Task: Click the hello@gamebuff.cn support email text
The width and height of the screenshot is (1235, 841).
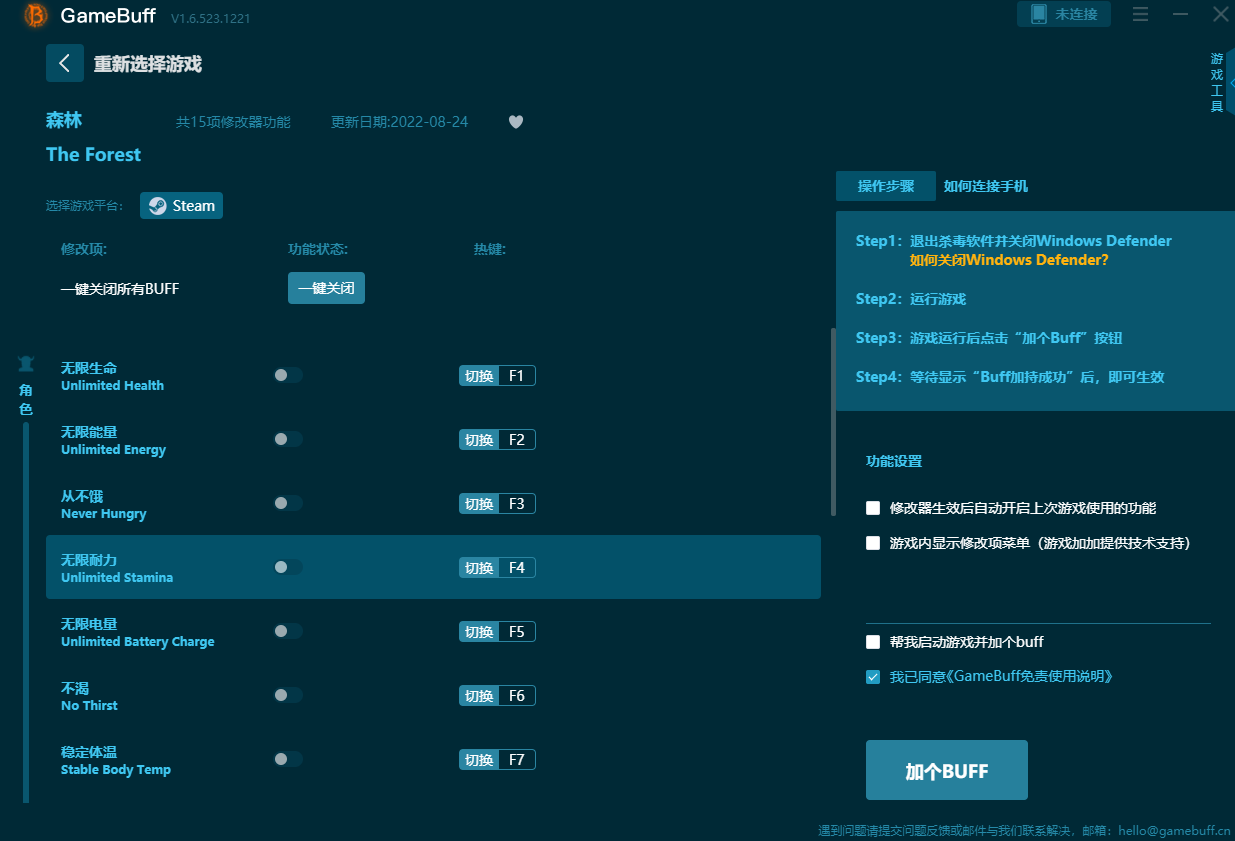Action: [x=1174, y=830]
